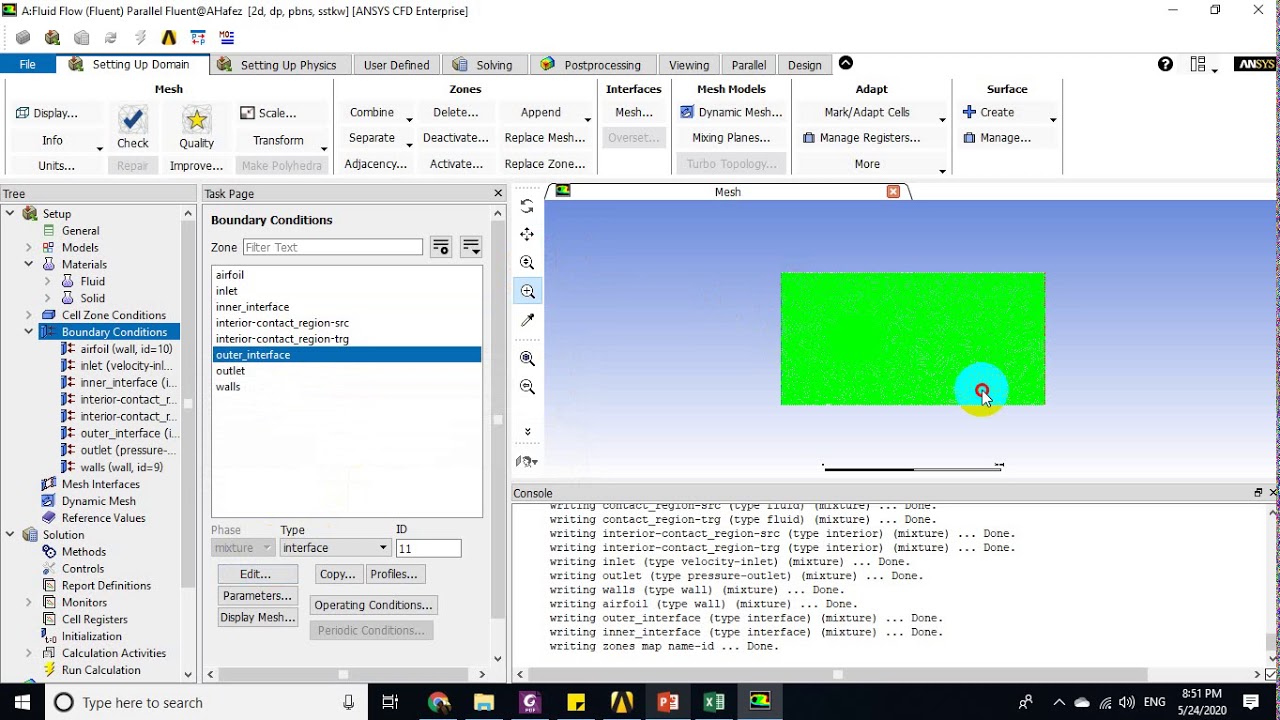Open the Postprocessing tab
The height and width of the screenshot is (720, 1280).
[x=592, y=65]
